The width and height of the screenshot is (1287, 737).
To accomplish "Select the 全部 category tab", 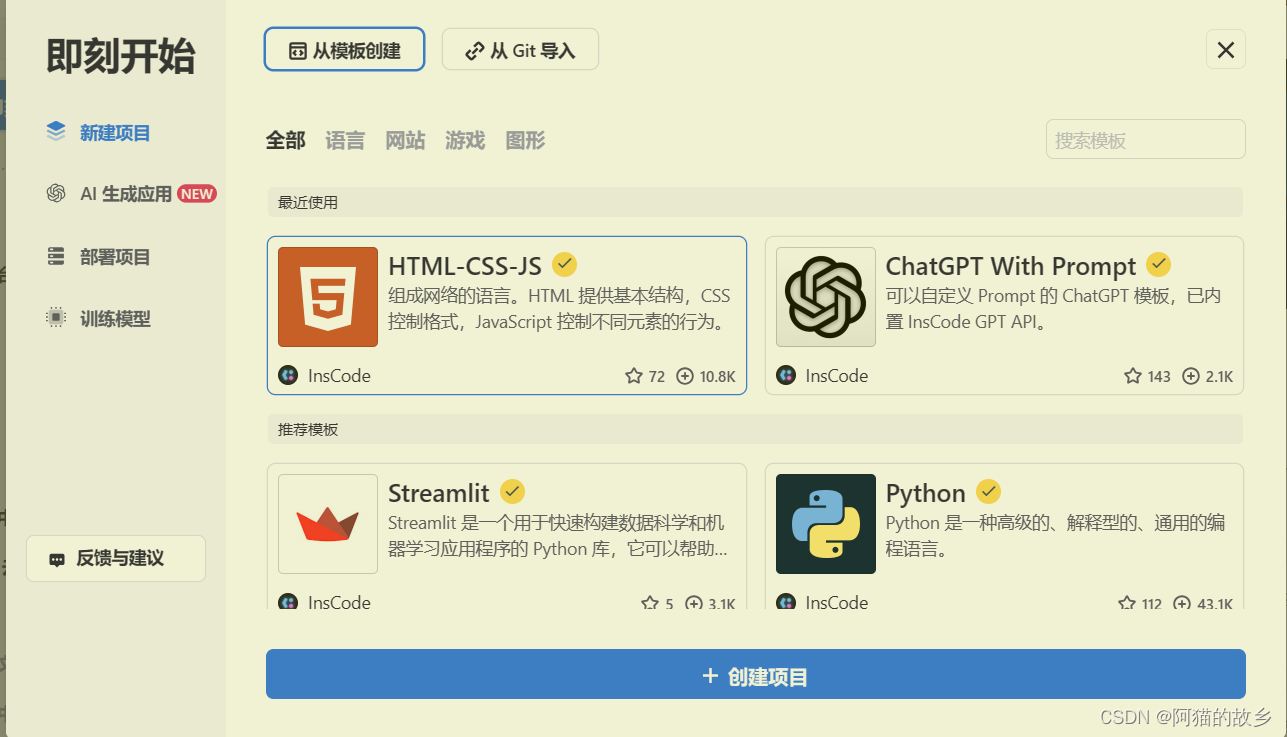I will coord(285,140).
